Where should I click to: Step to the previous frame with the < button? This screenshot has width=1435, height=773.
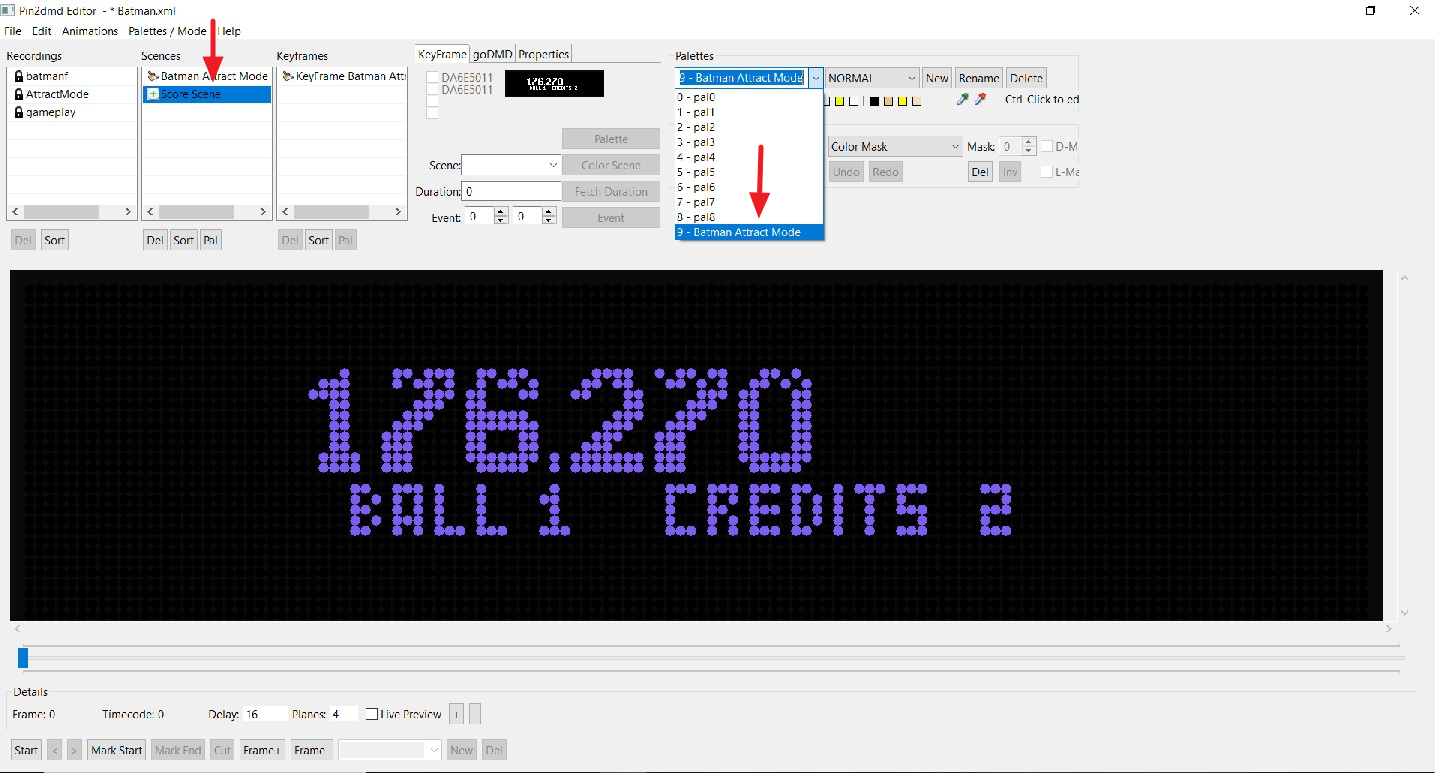point(55,750)
